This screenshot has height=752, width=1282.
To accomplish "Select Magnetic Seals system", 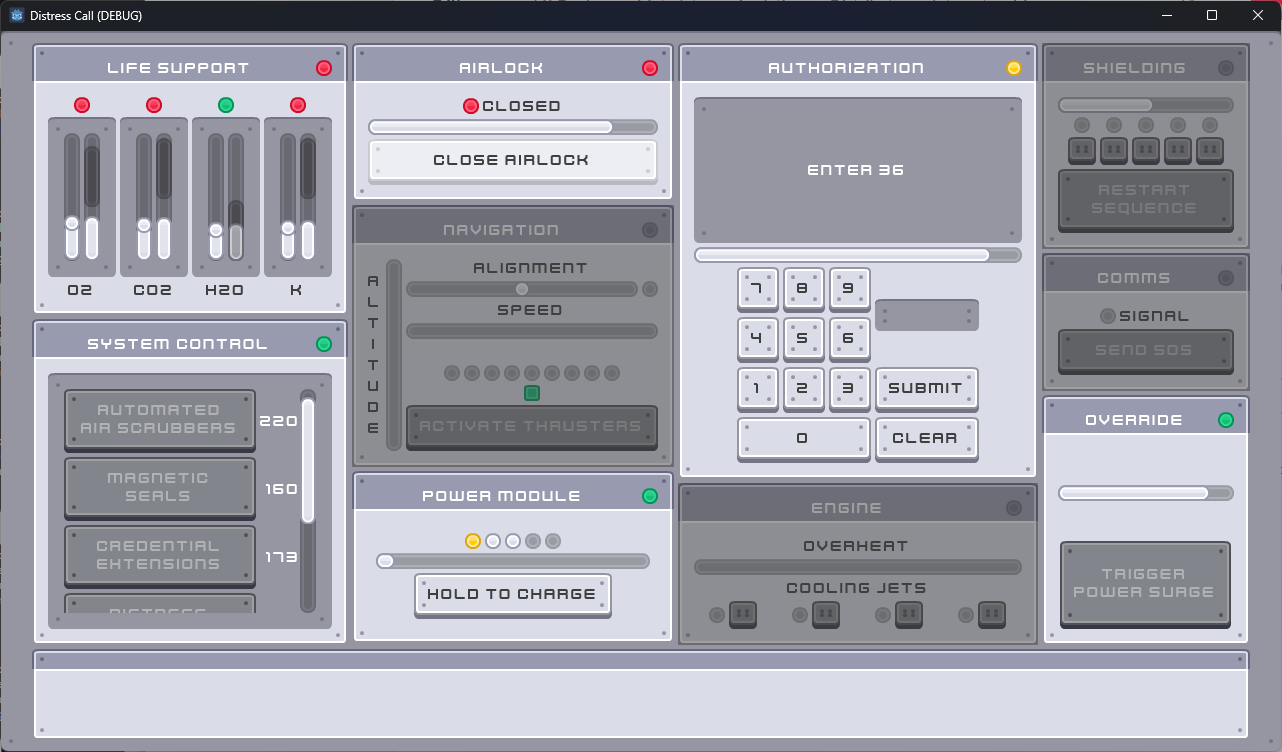I will pyautogui.click(x=159, y=488).
